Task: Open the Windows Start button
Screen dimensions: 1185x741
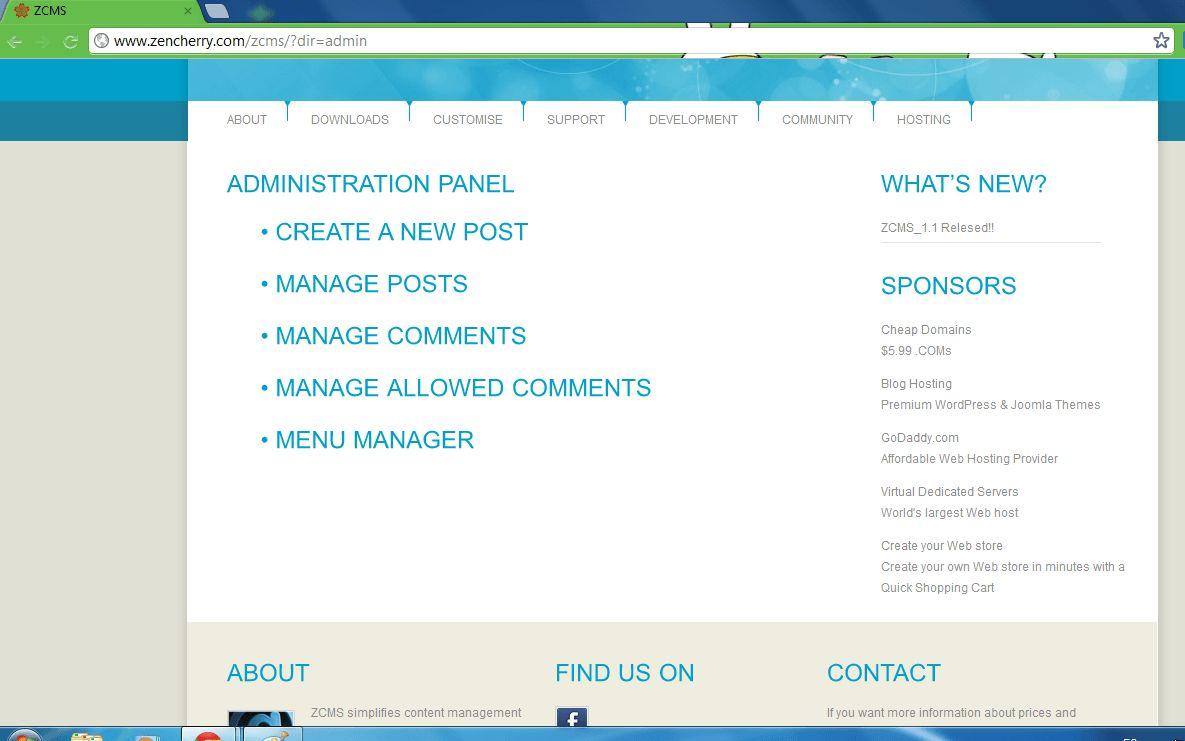Action: coord(24,735)
